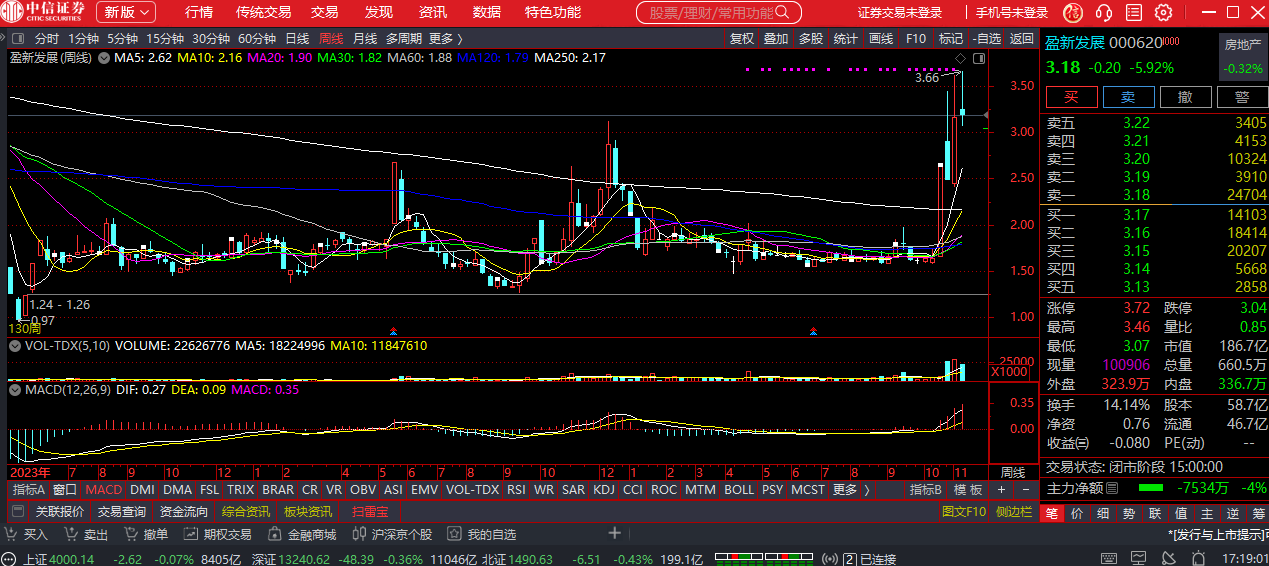Screen dimensions: 1269x566
Task: Open the 指标B selector
Action: (x=925, y=490)
